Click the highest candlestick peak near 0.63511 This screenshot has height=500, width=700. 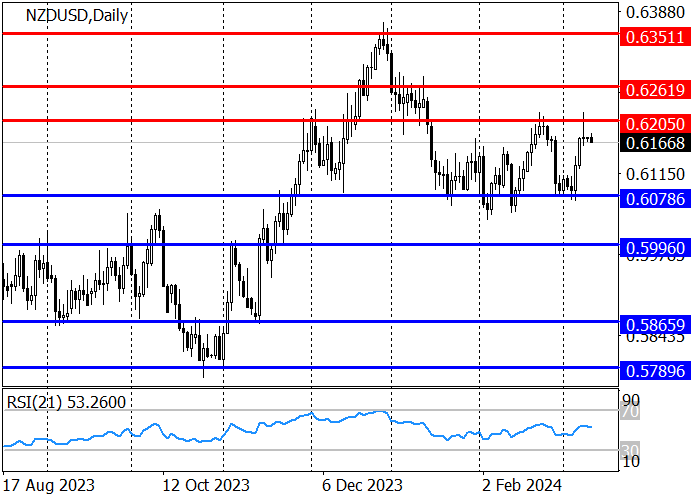(x=383, y=38)
